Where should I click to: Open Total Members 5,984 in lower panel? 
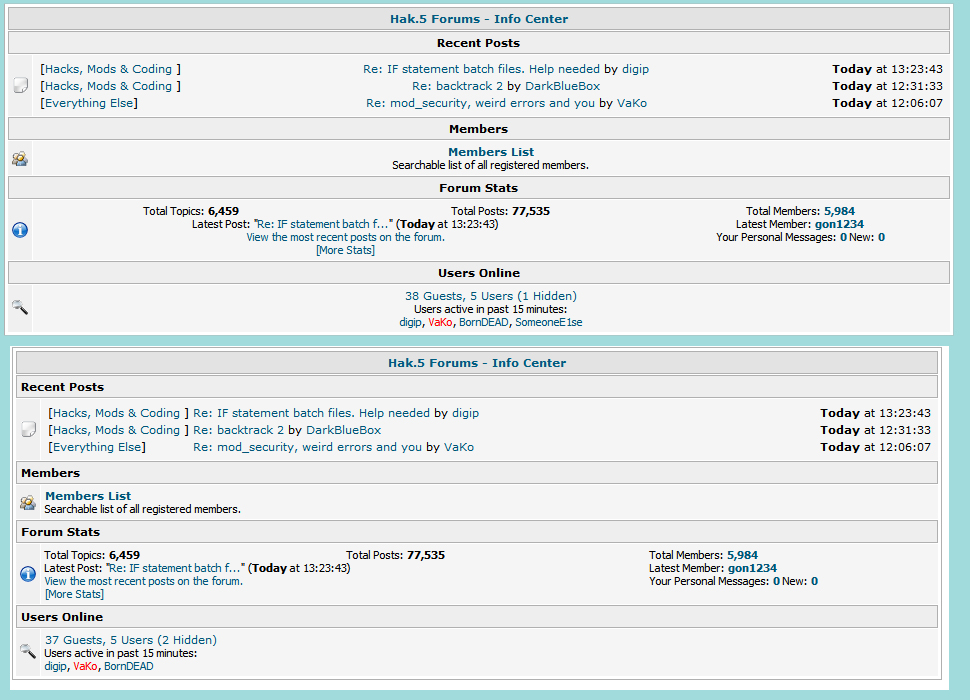click(742, 555)
